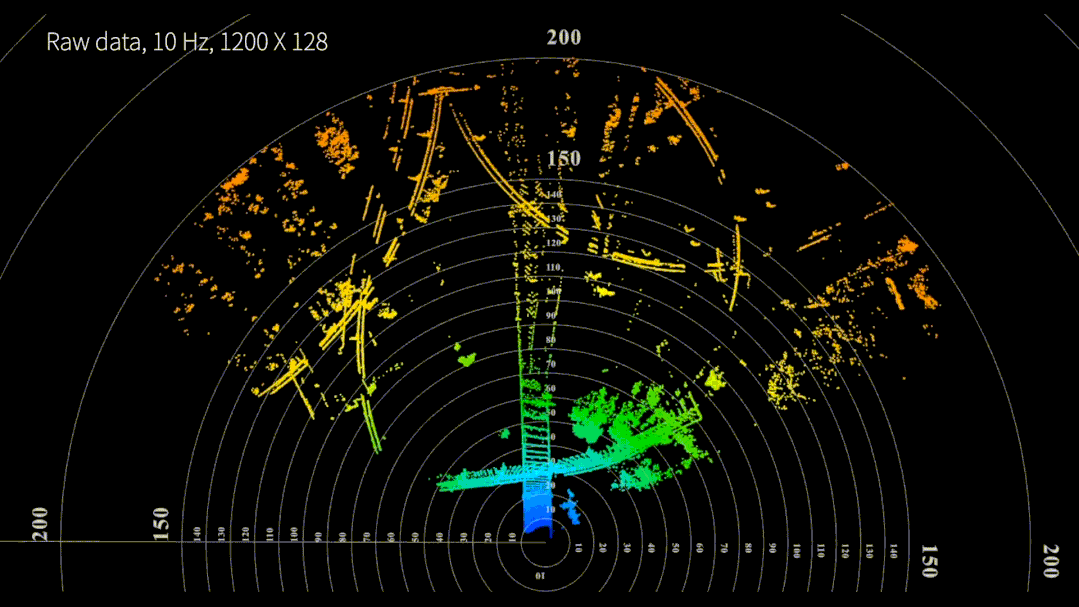Select the 200 label on the left horizontal axis

click(x=40, y=523)
